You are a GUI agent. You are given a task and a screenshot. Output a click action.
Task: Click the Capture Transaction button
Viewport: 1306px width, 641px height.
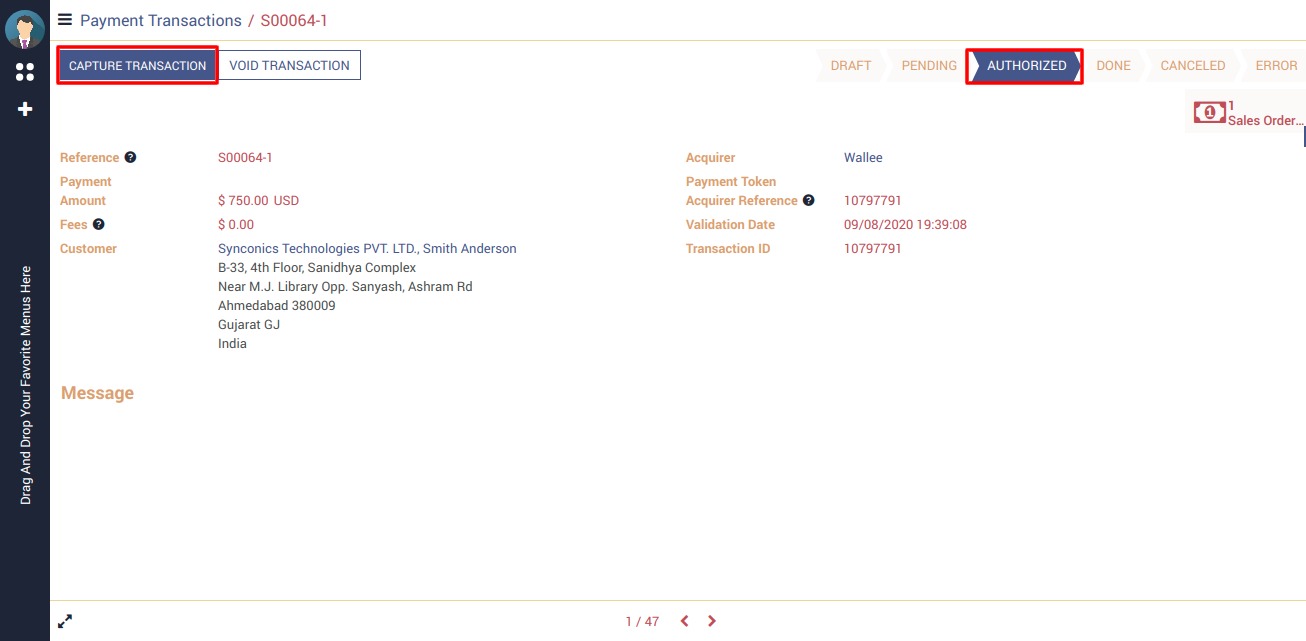pos(137,66)
